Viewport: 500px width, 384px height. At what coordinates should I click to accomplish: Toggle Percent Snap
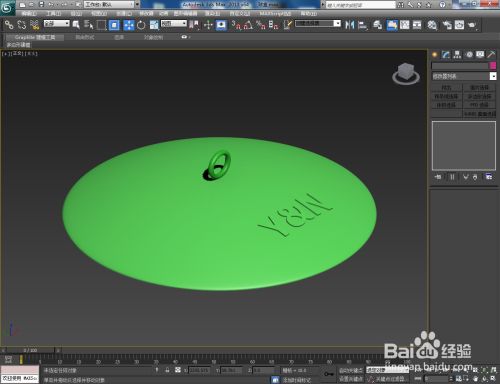261,25
